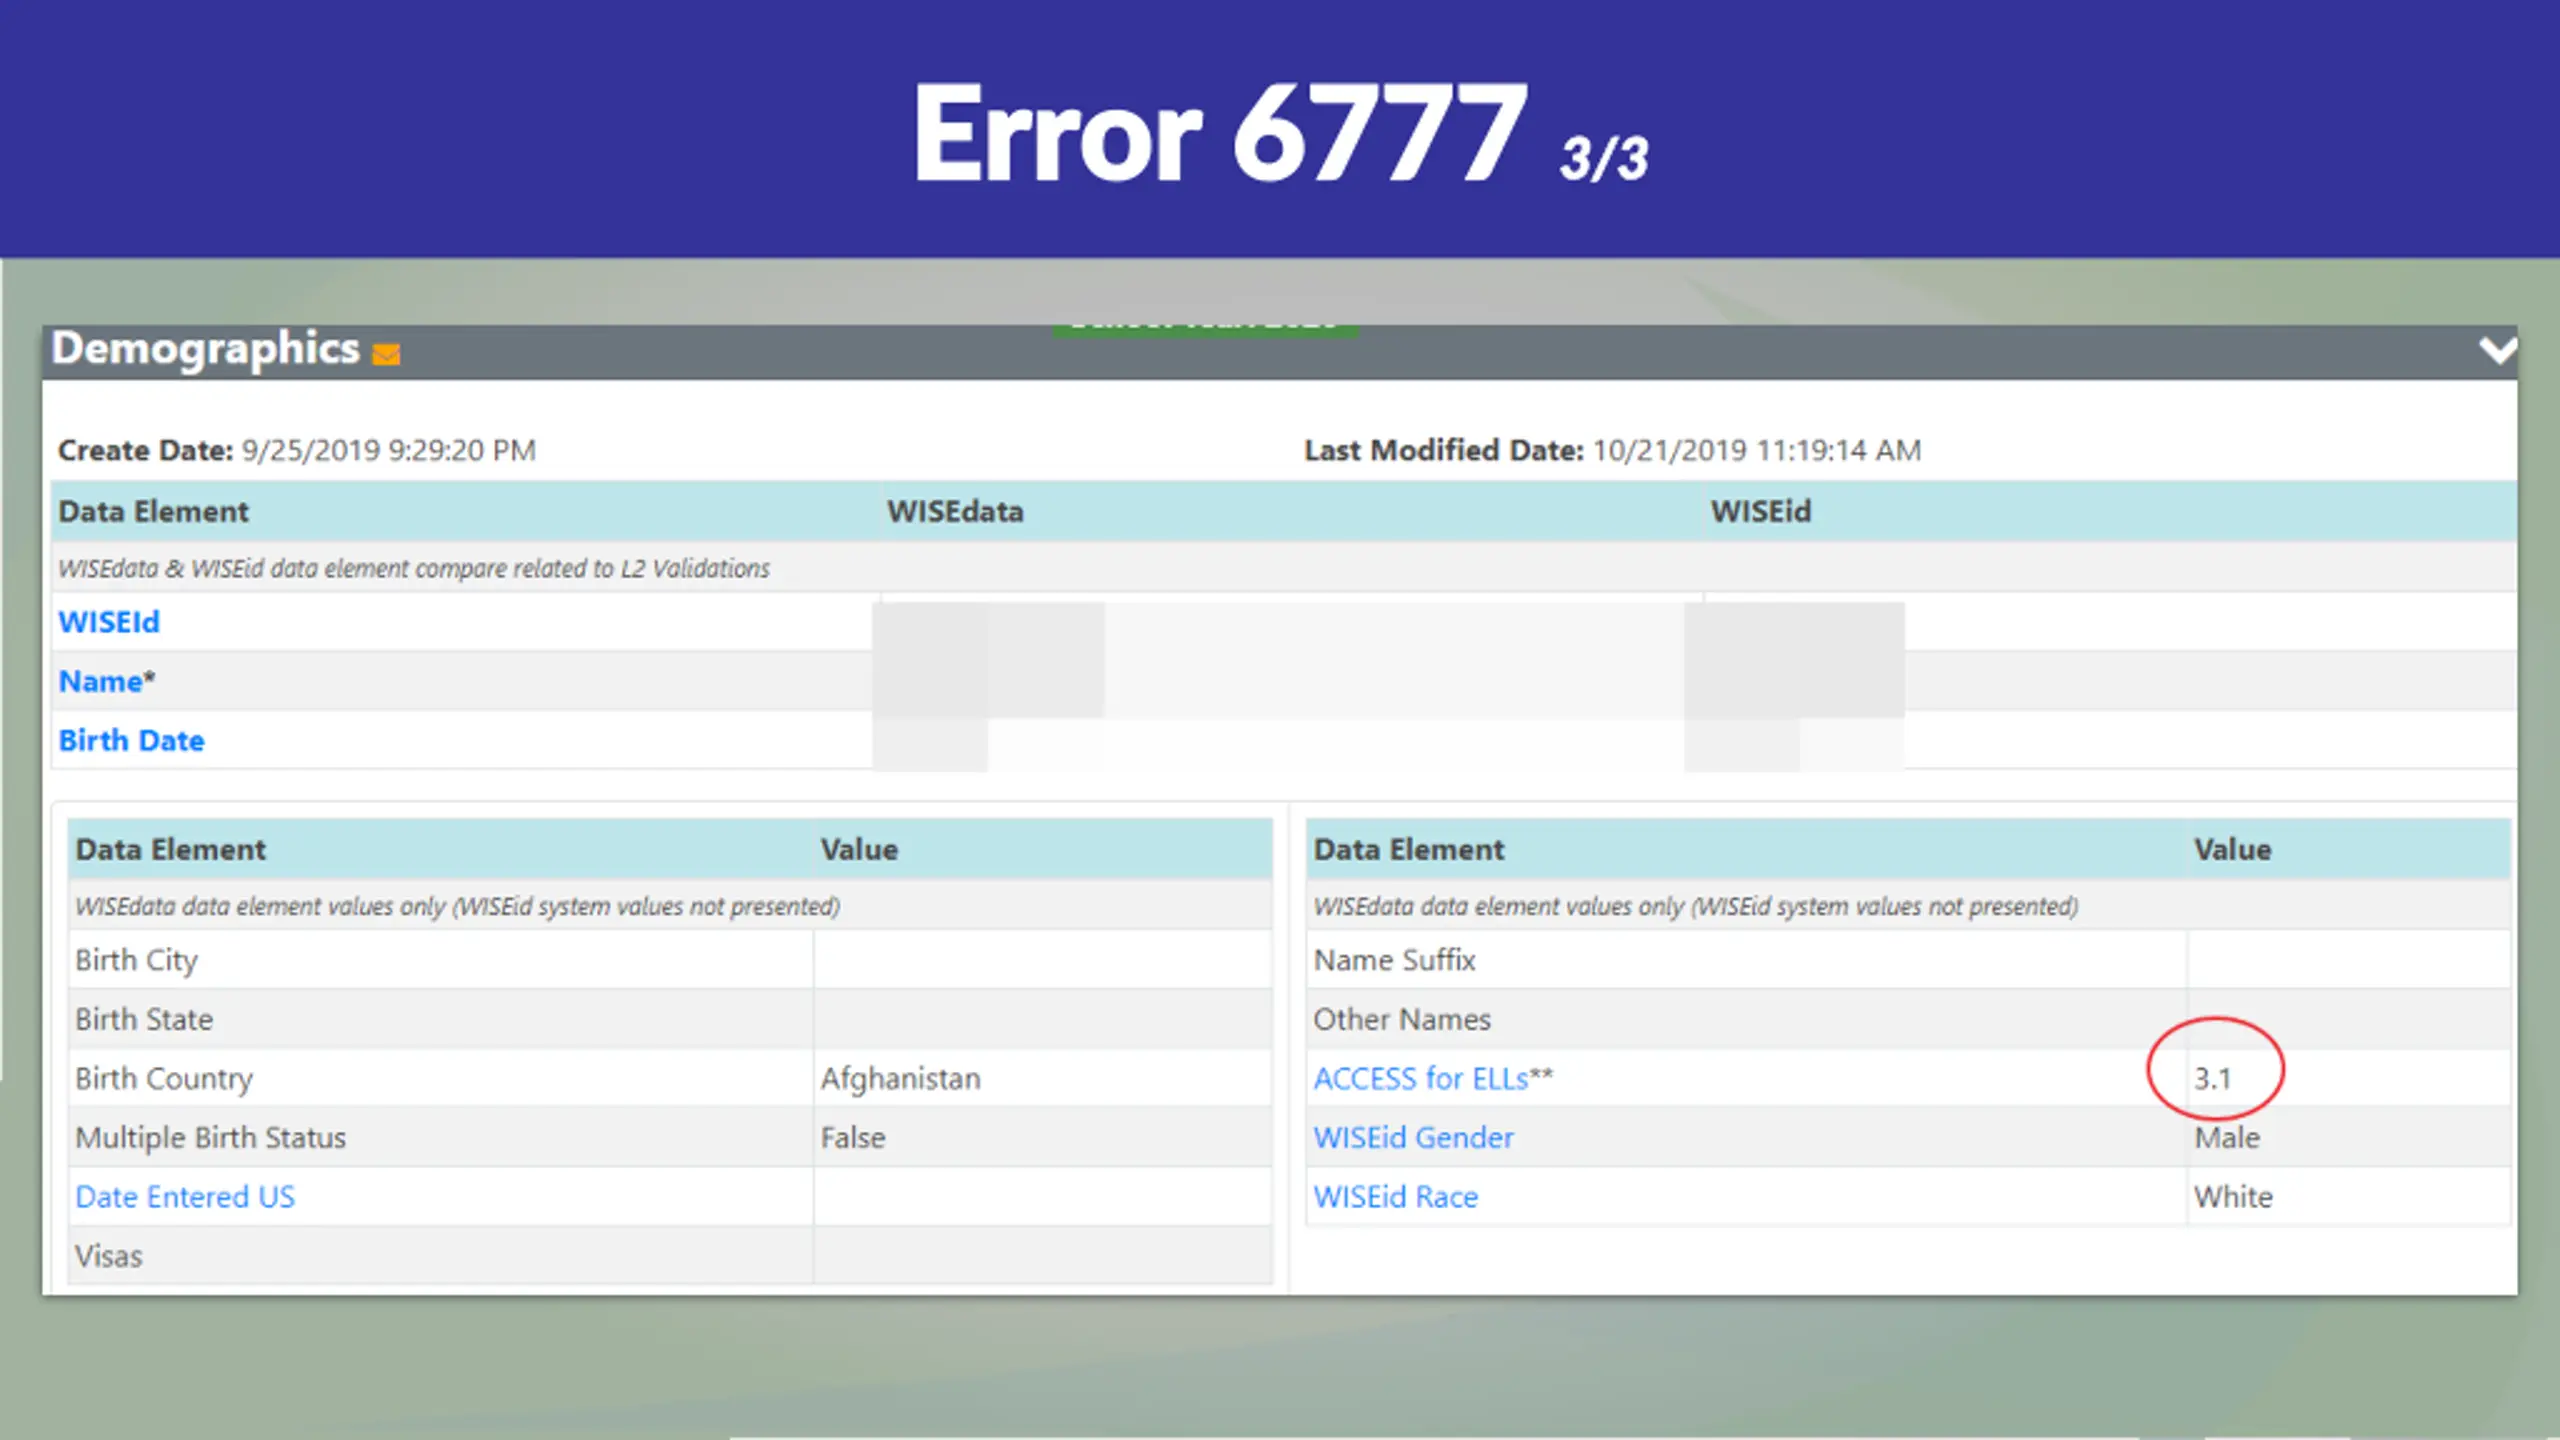The width and height of the screenshot is (2560, 1440).
Task: Open the WISEid Gender link
Action: (1413, 1137)
